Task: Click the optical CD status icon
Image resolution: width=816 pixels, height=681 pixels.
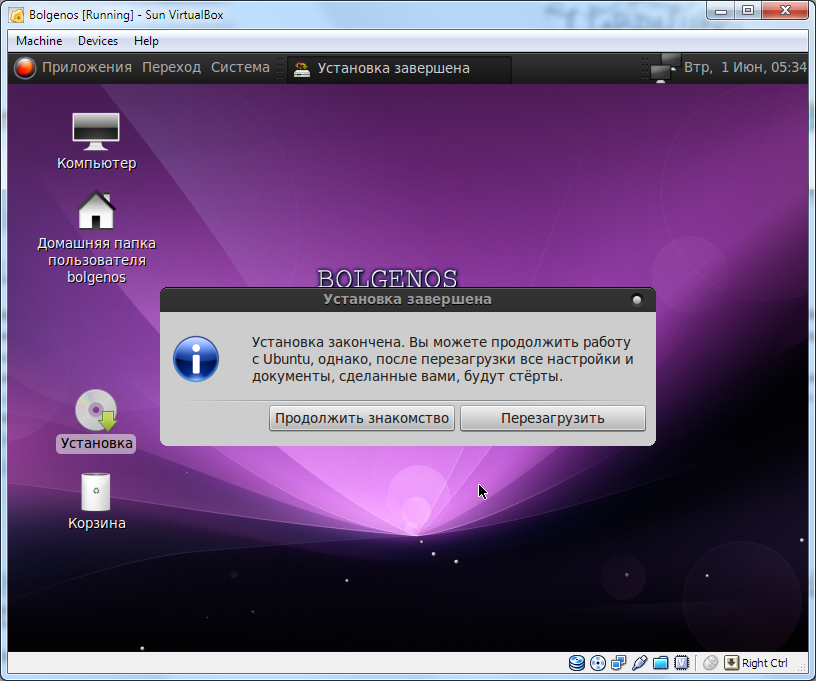Action: 597,663
